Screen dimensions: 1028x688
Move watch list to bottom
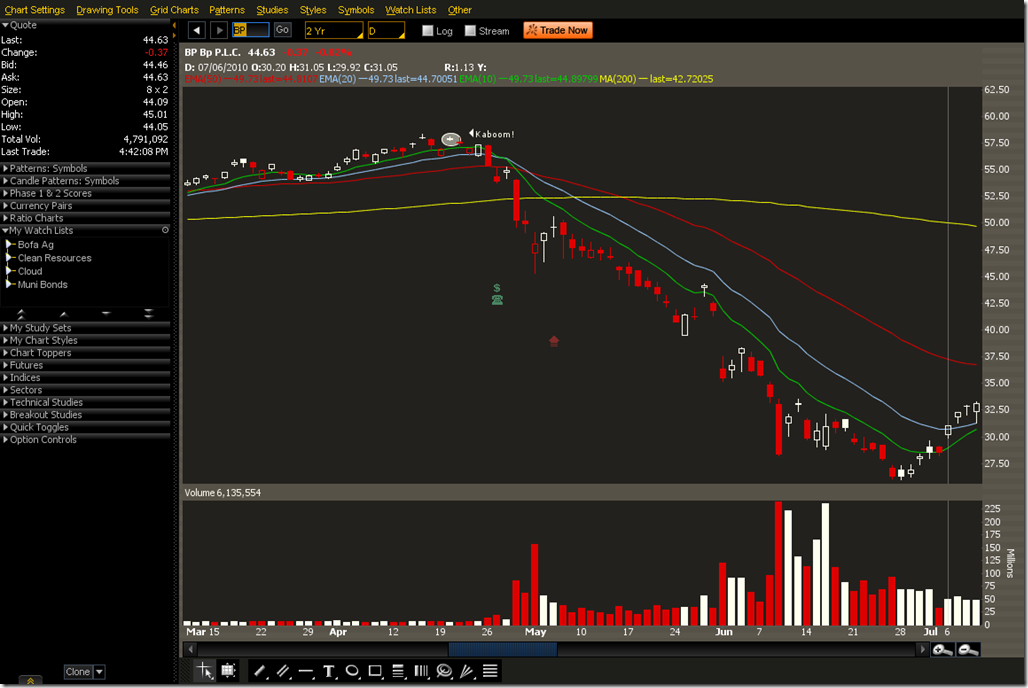148,314
